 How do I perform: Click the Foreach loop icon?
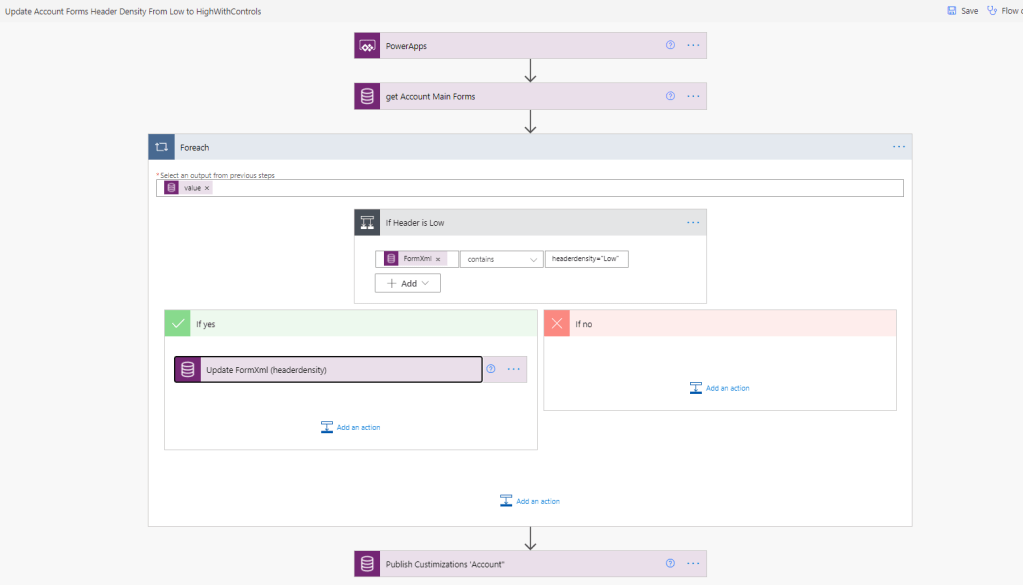[161, 147]
